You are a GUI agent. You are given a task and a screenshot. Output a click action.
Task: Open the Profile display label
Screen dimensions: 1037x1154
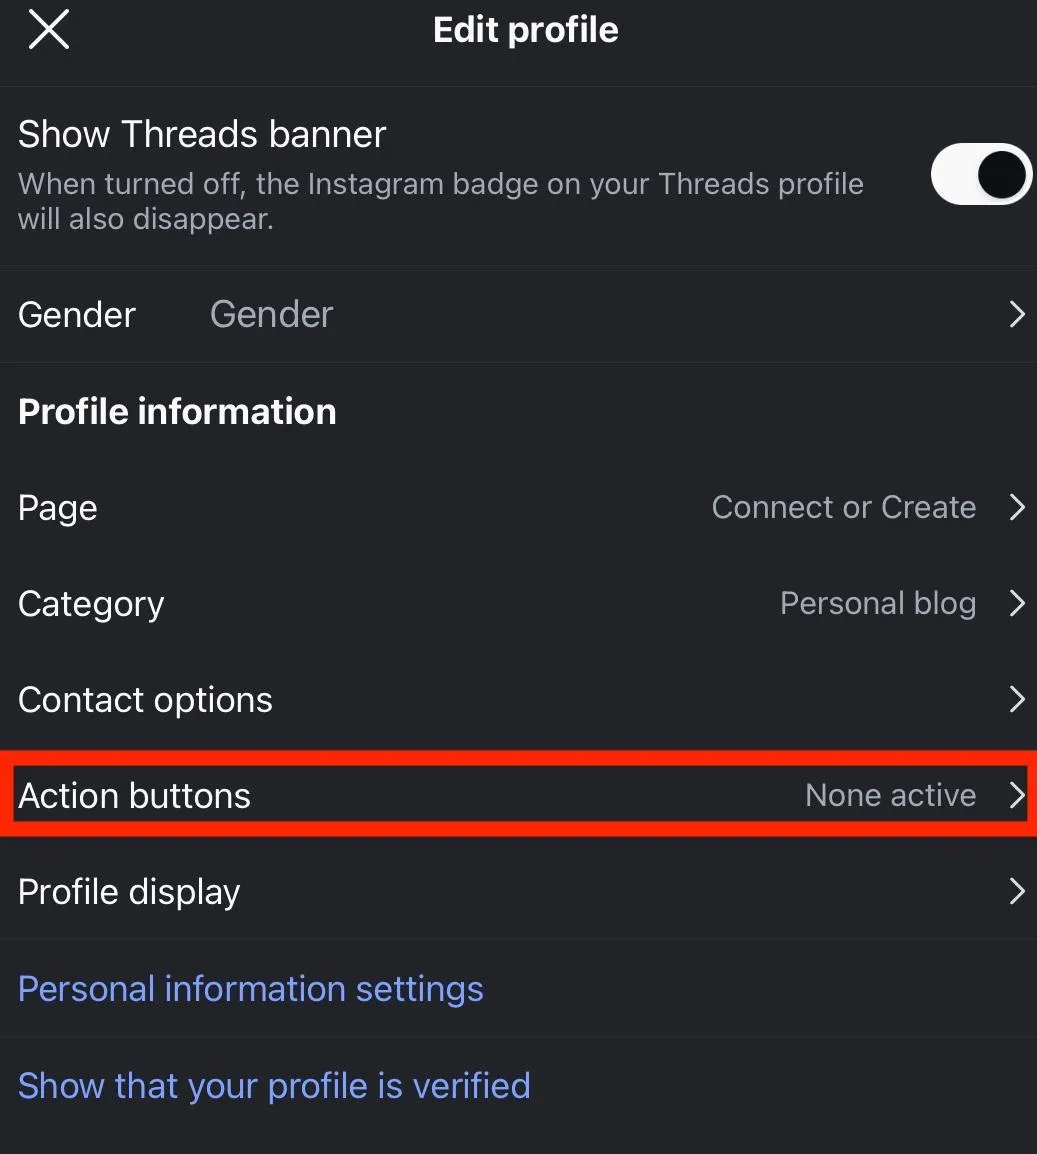129,892
